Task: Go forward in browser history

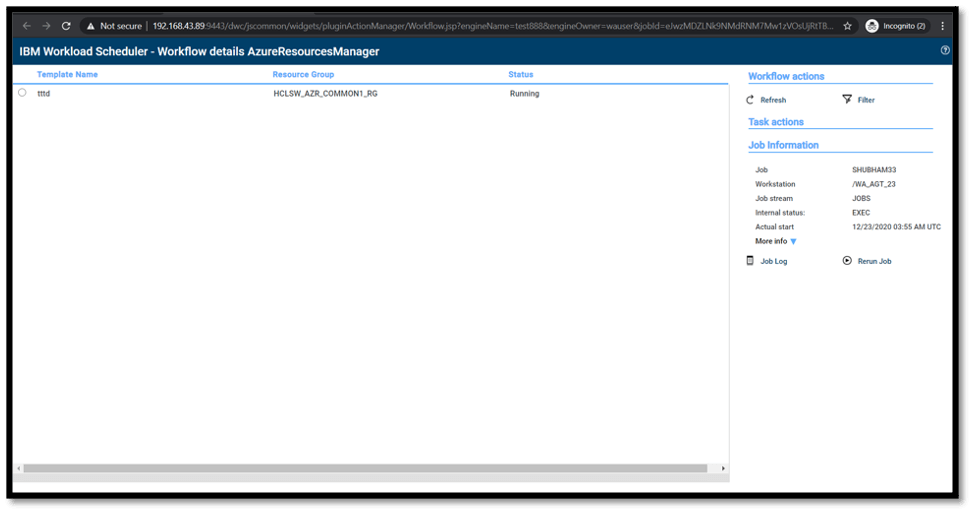Action: (46, 26)
